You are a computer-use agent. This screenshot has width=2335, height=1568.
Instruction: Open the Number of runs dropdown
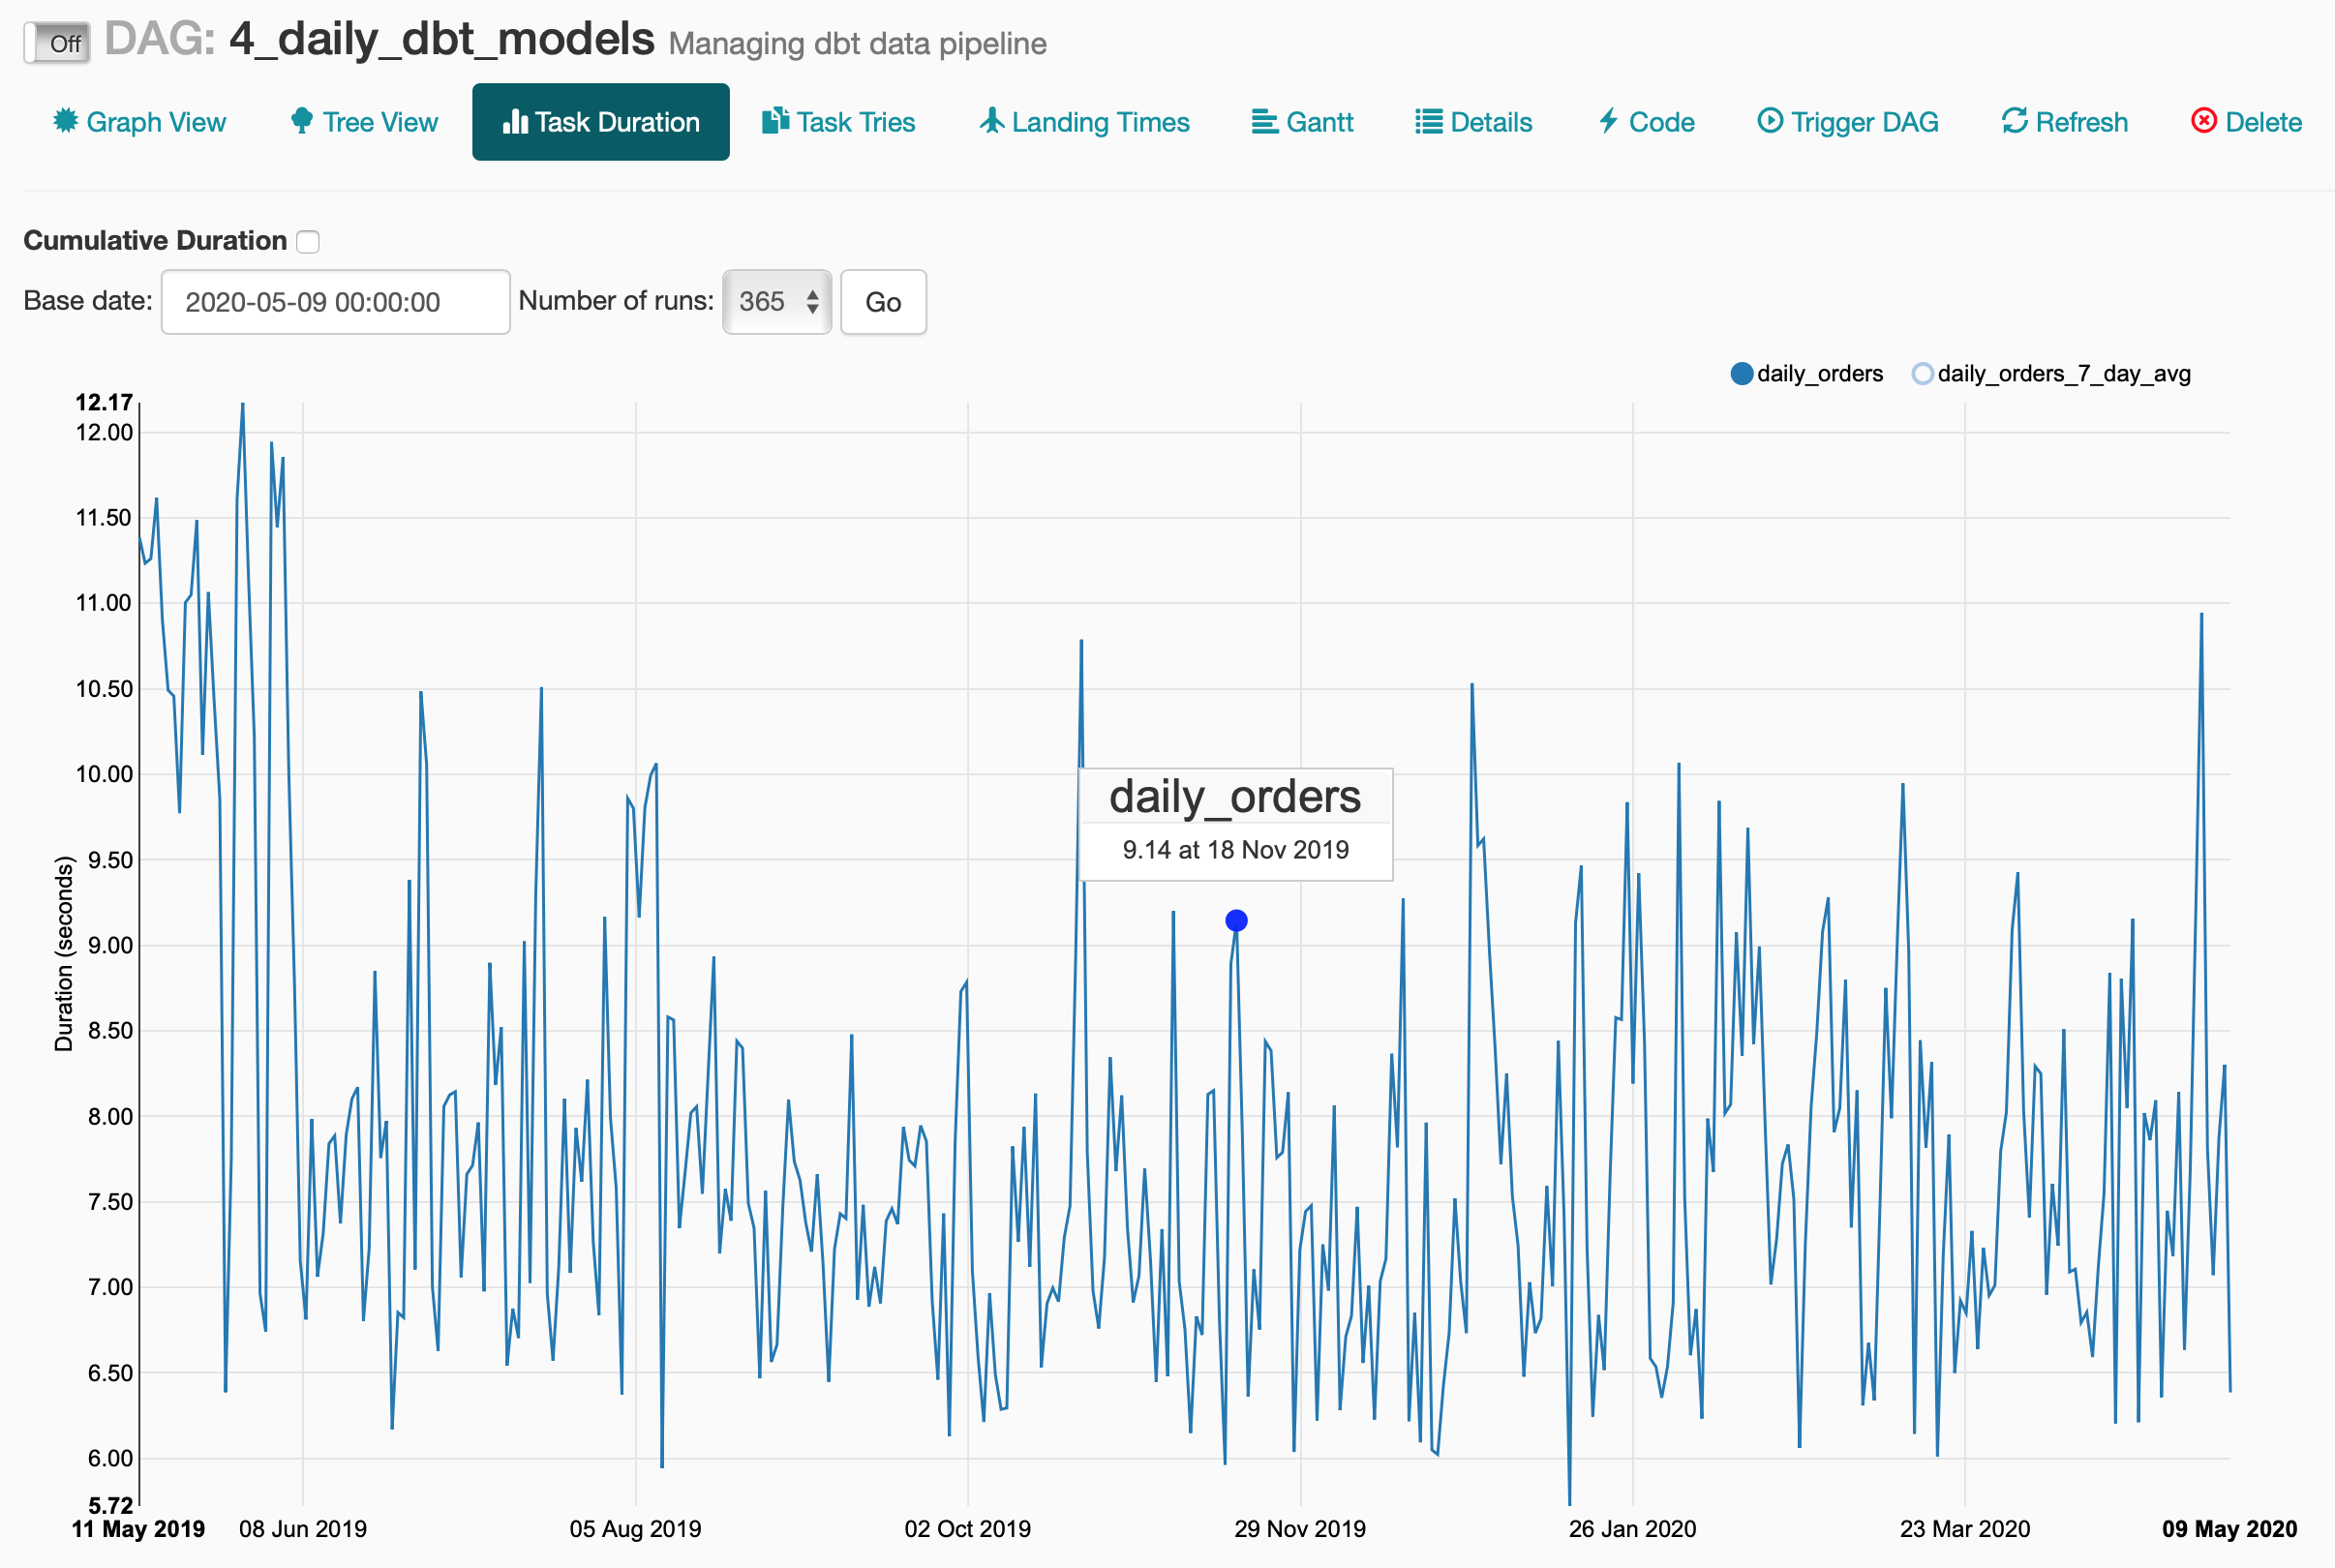(x=777, y=302)
